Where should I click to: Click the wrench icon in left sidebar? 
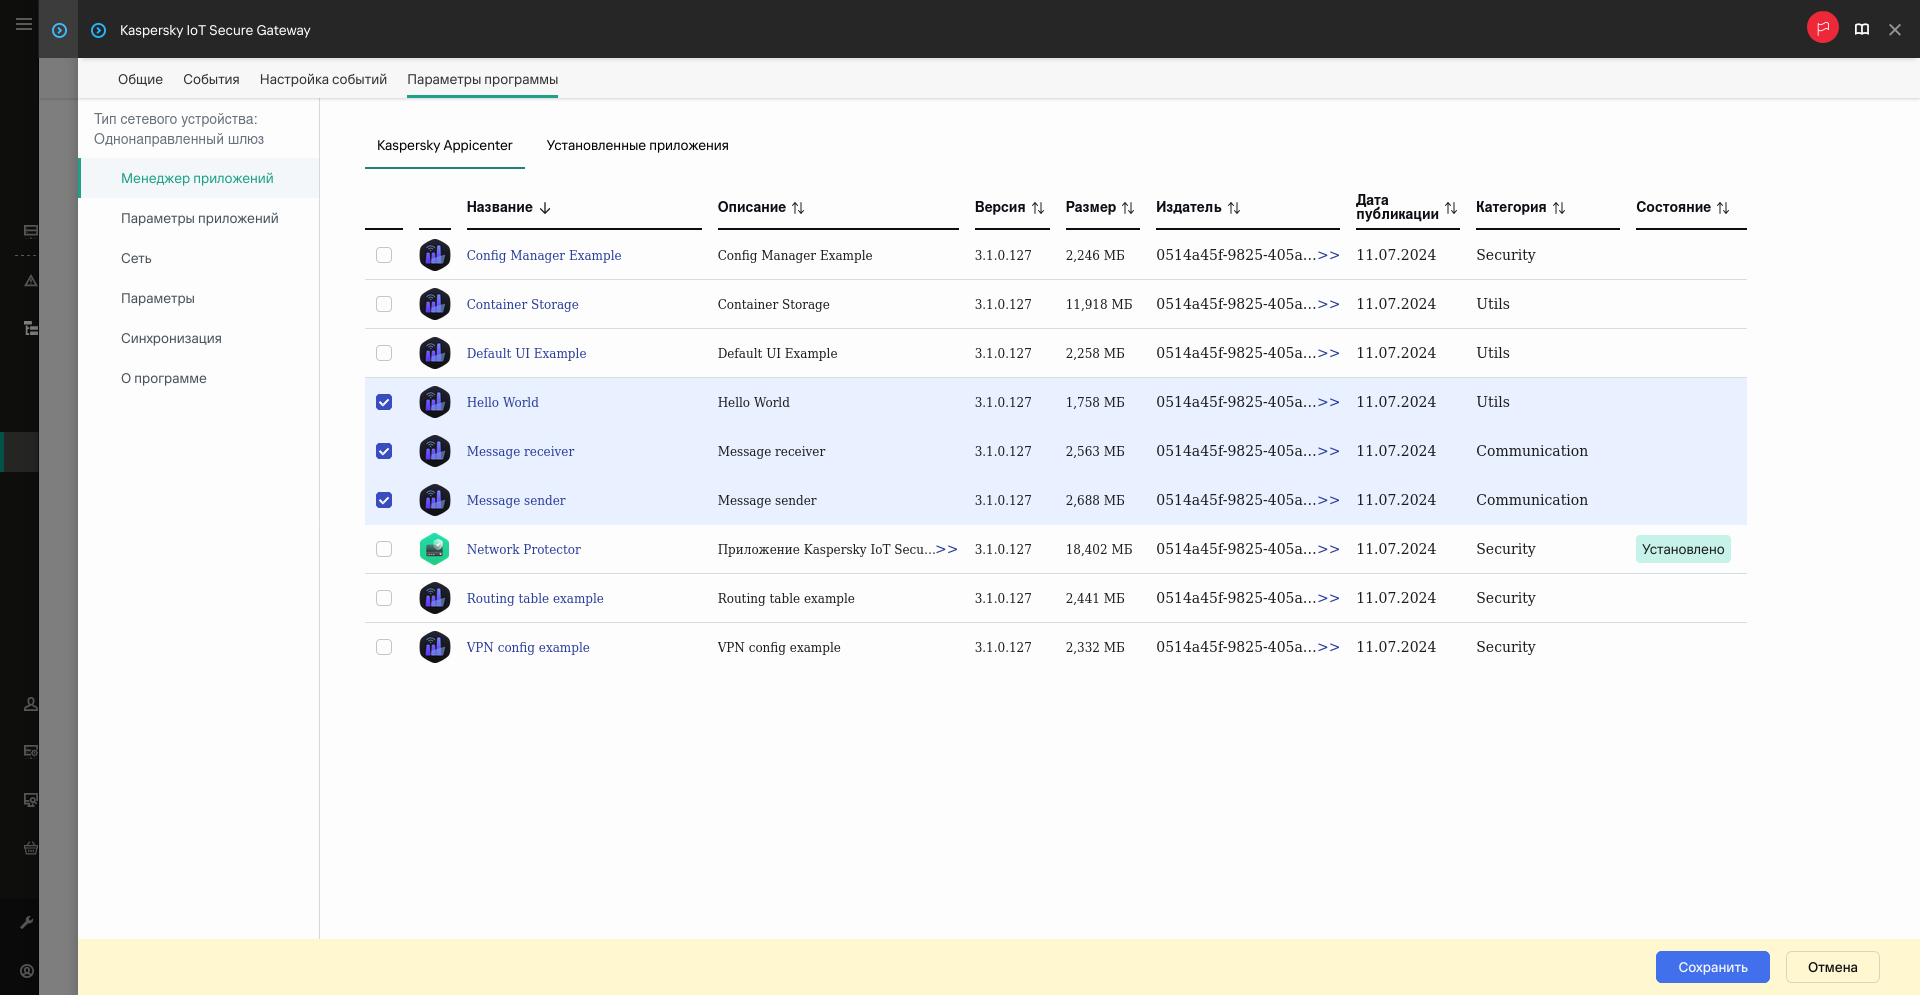pyautogui.click(x=27, y=922)
